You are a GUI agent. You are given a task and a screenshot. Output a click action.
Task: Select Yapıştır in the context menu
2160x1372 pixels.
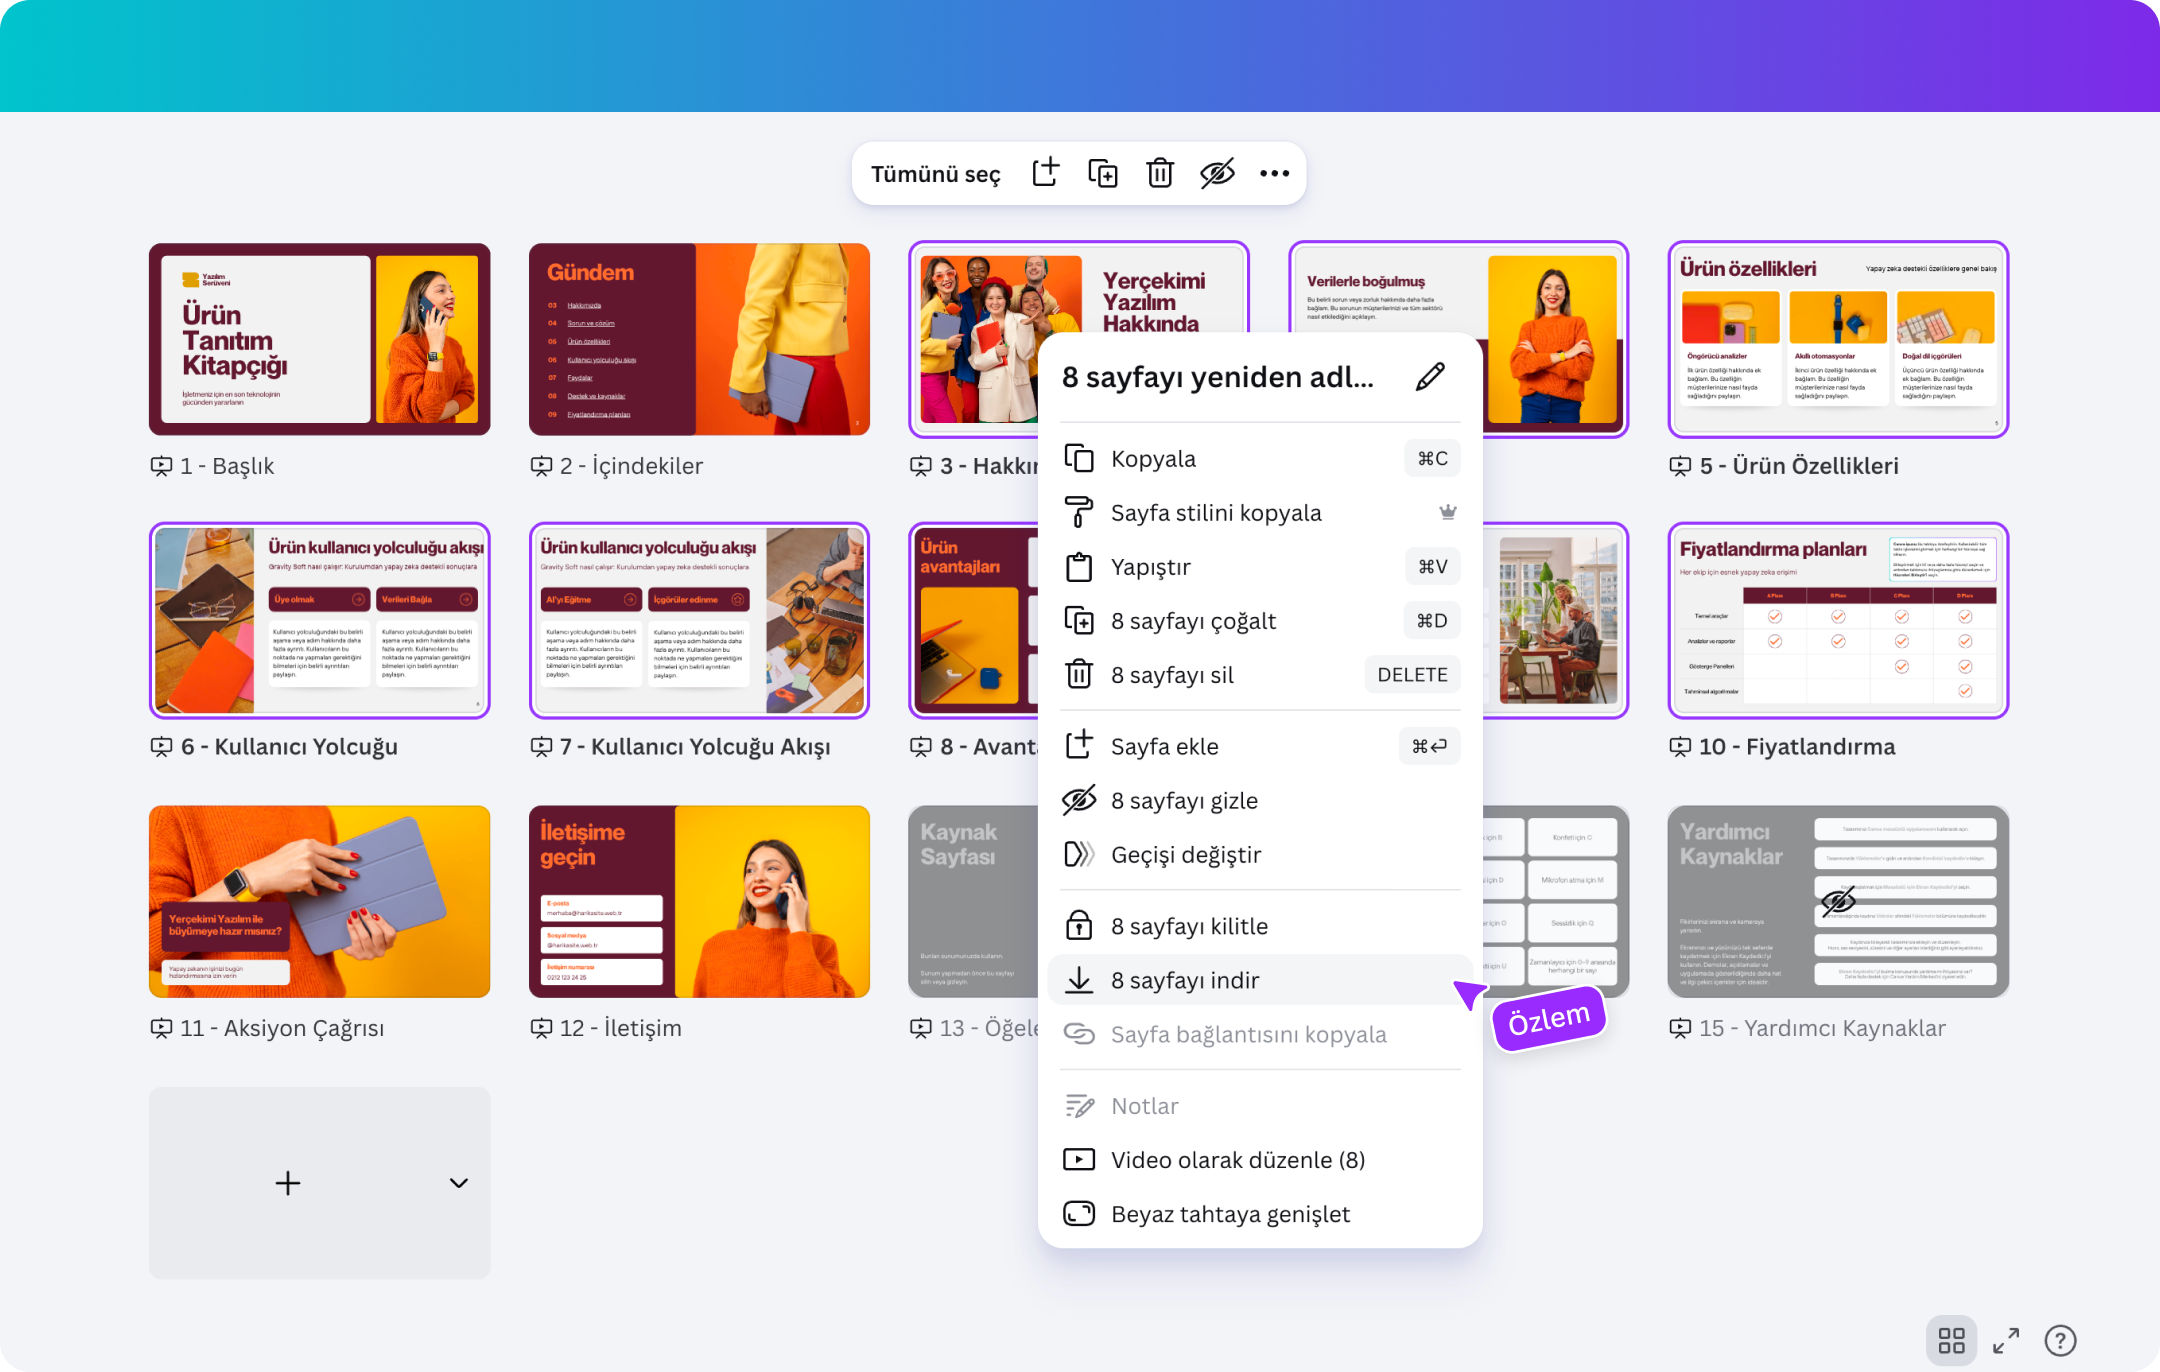click(x=1260, y=567)
